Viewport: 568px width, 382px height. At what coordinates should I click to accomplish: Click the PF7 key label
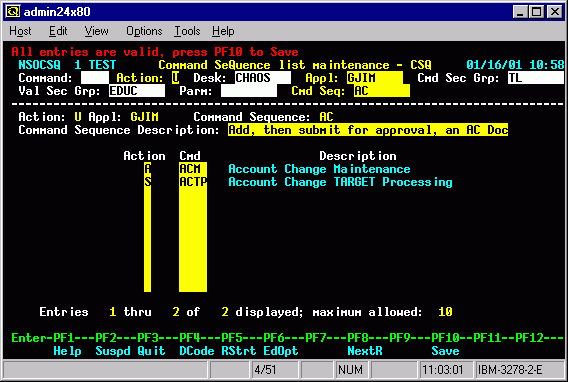coord(316,338)
